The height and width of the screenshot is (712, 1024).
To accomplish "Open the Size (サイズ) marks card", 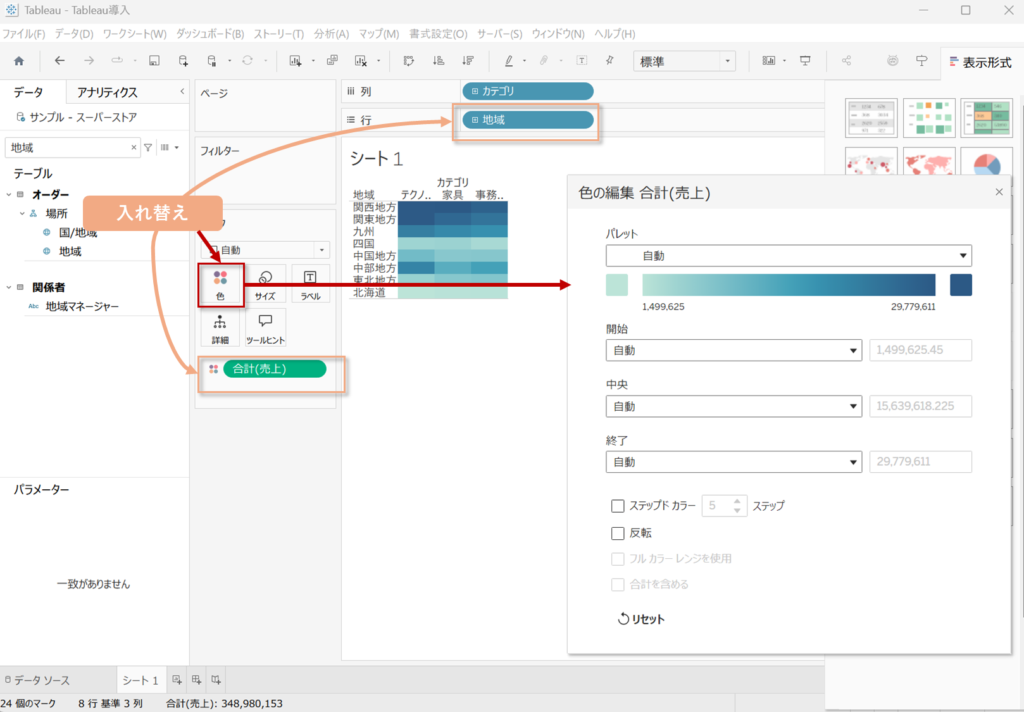I will (265, 284).
